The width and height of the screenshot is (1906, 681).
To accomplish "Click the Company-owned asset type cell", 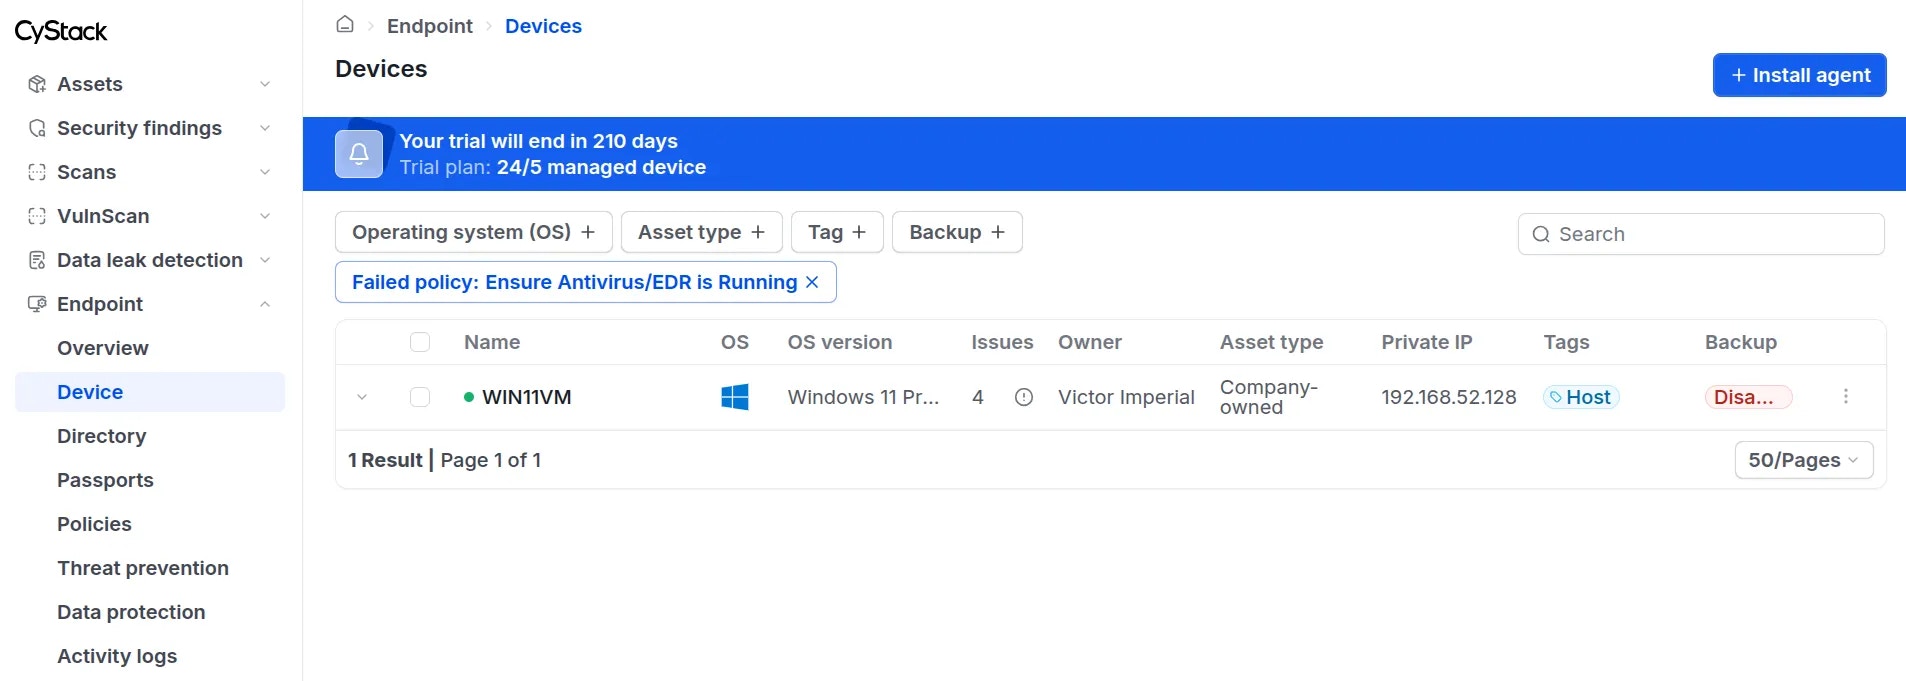I will coord(1269,397).
